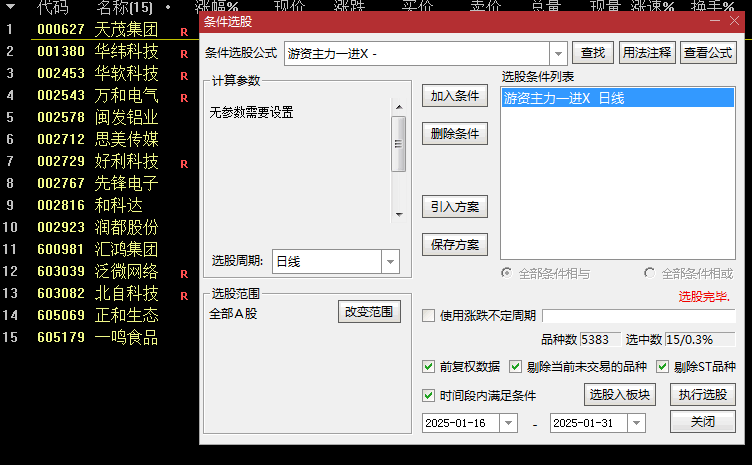Click the end date field 2025-01-31
Image resolution: width=752 pixels, height=465 pixels.
tap(589, 423)
